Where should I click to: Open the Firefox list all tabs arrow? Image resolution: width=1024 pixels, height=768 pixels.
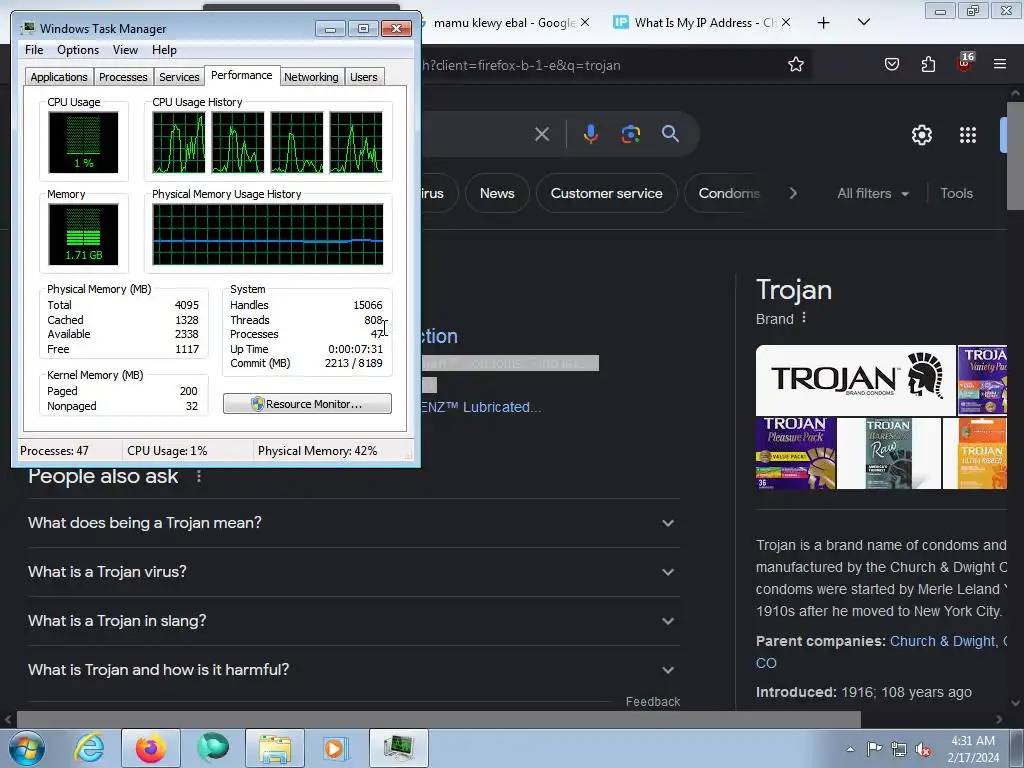click(863, 22)
